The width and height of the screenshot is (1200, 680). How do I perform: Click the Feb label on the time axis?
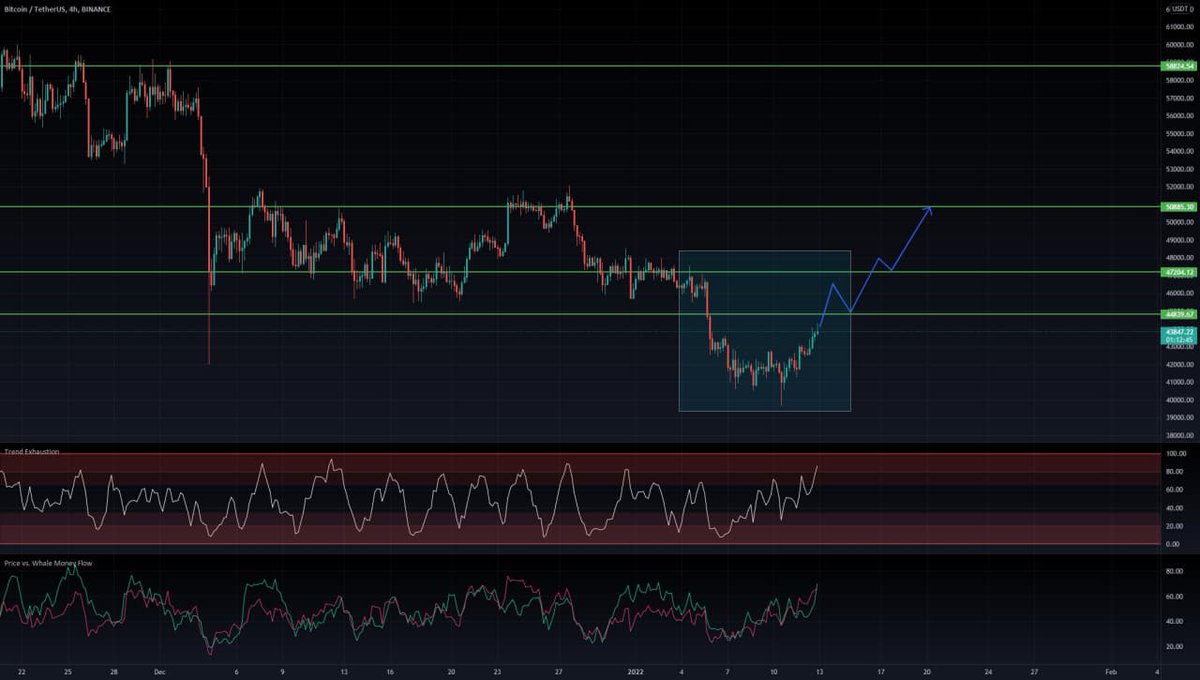pos(1111,672)
